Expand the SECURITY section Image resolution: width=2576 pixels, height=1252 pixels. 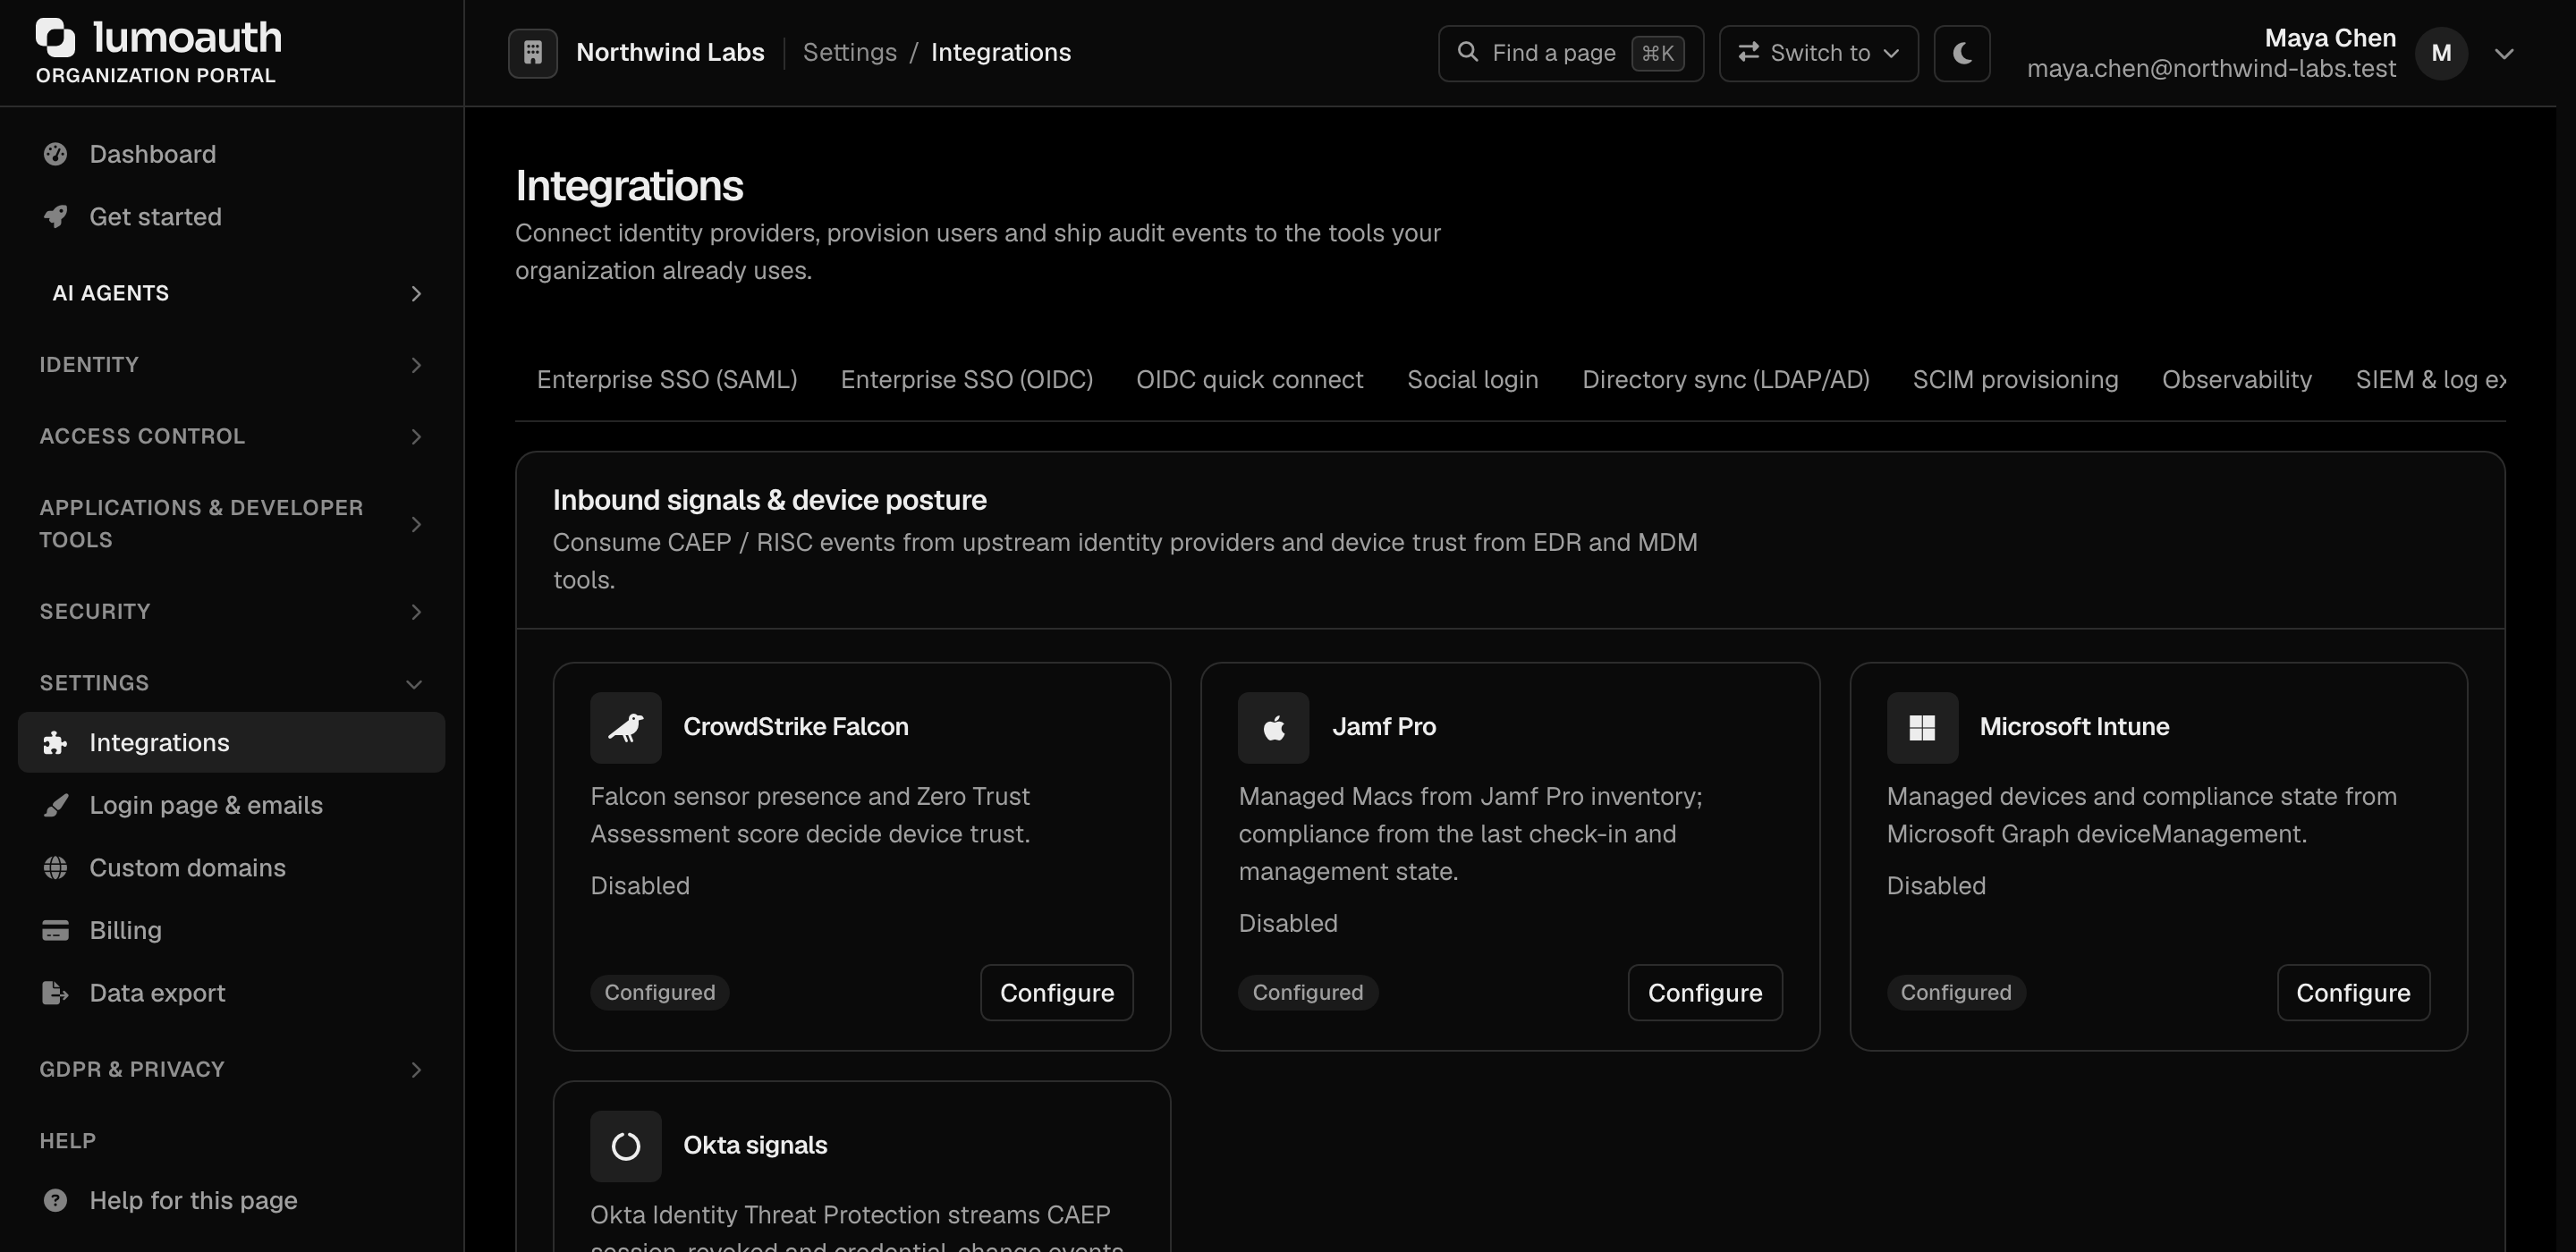click(x=231, y=611)
